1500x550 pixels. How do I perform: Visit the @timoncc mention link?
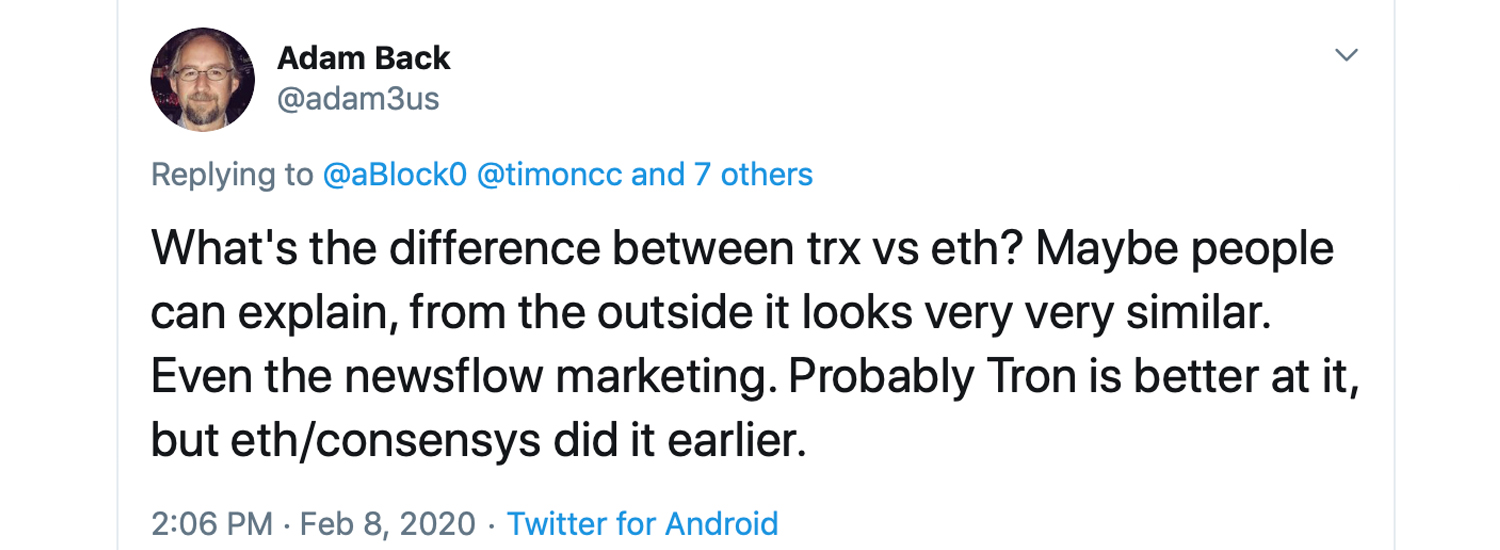coord(549,175)
